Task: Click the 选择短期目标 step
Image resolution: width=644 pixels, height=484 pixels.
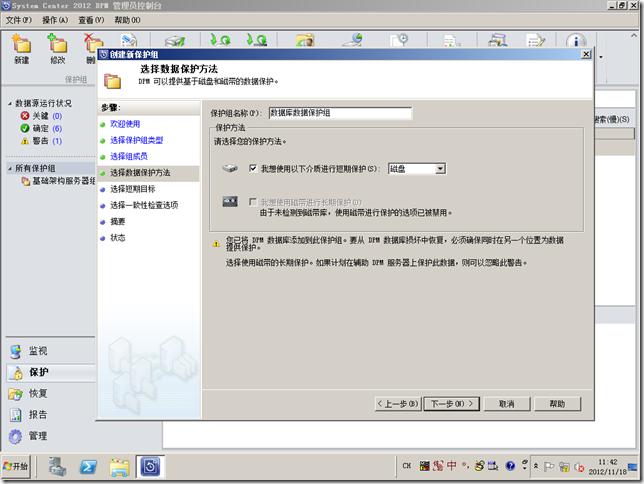Action: [133, 189]
